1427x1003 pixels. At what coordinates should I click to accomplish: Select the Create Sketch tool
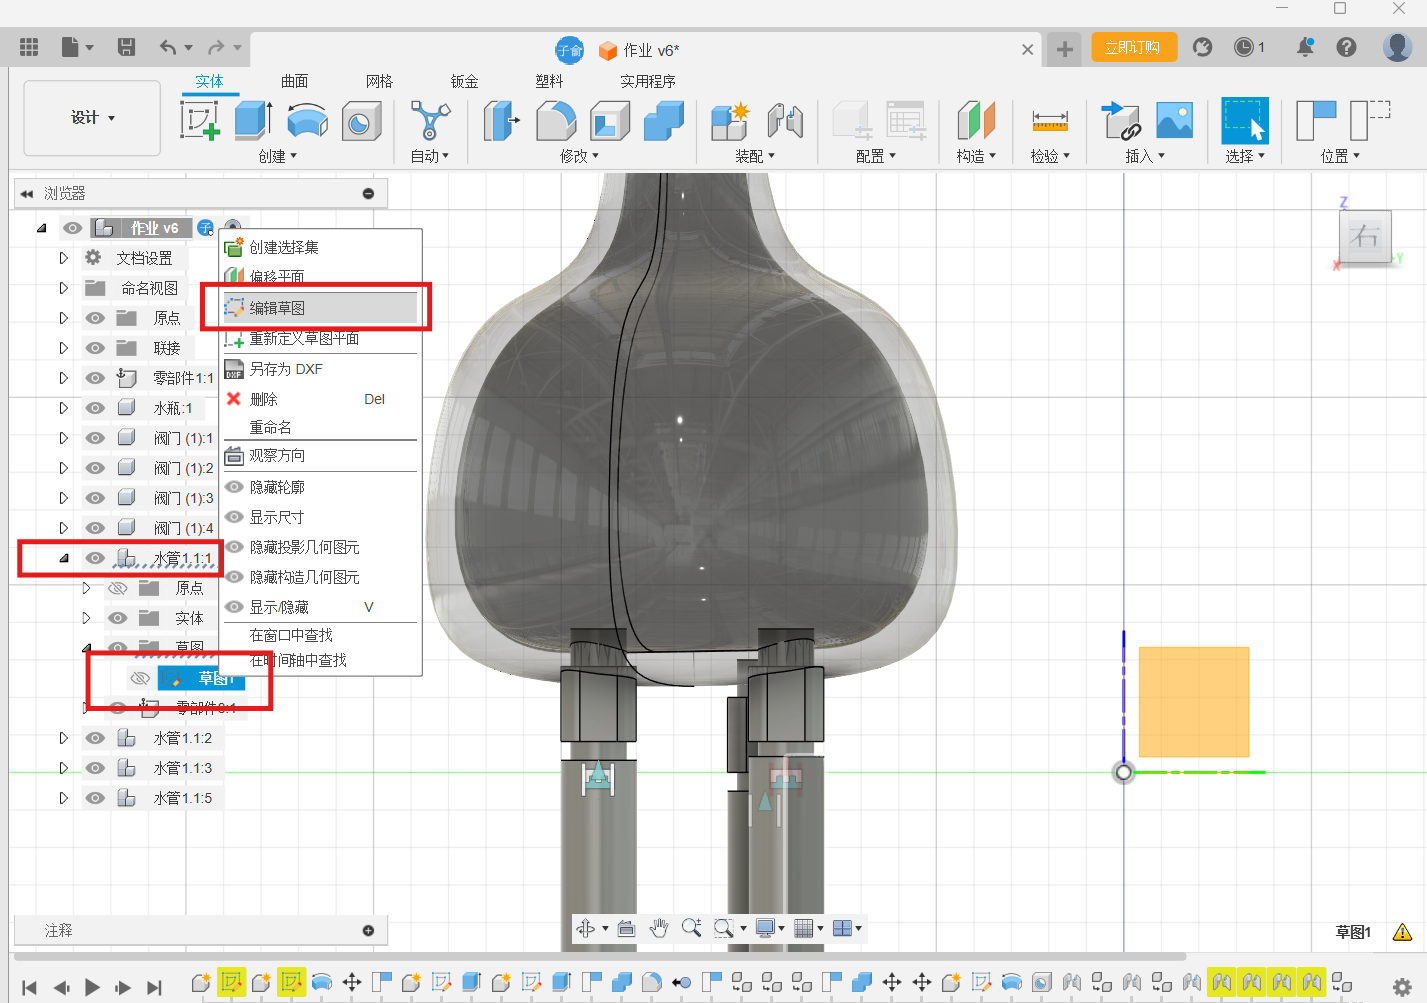pos(200,121)
